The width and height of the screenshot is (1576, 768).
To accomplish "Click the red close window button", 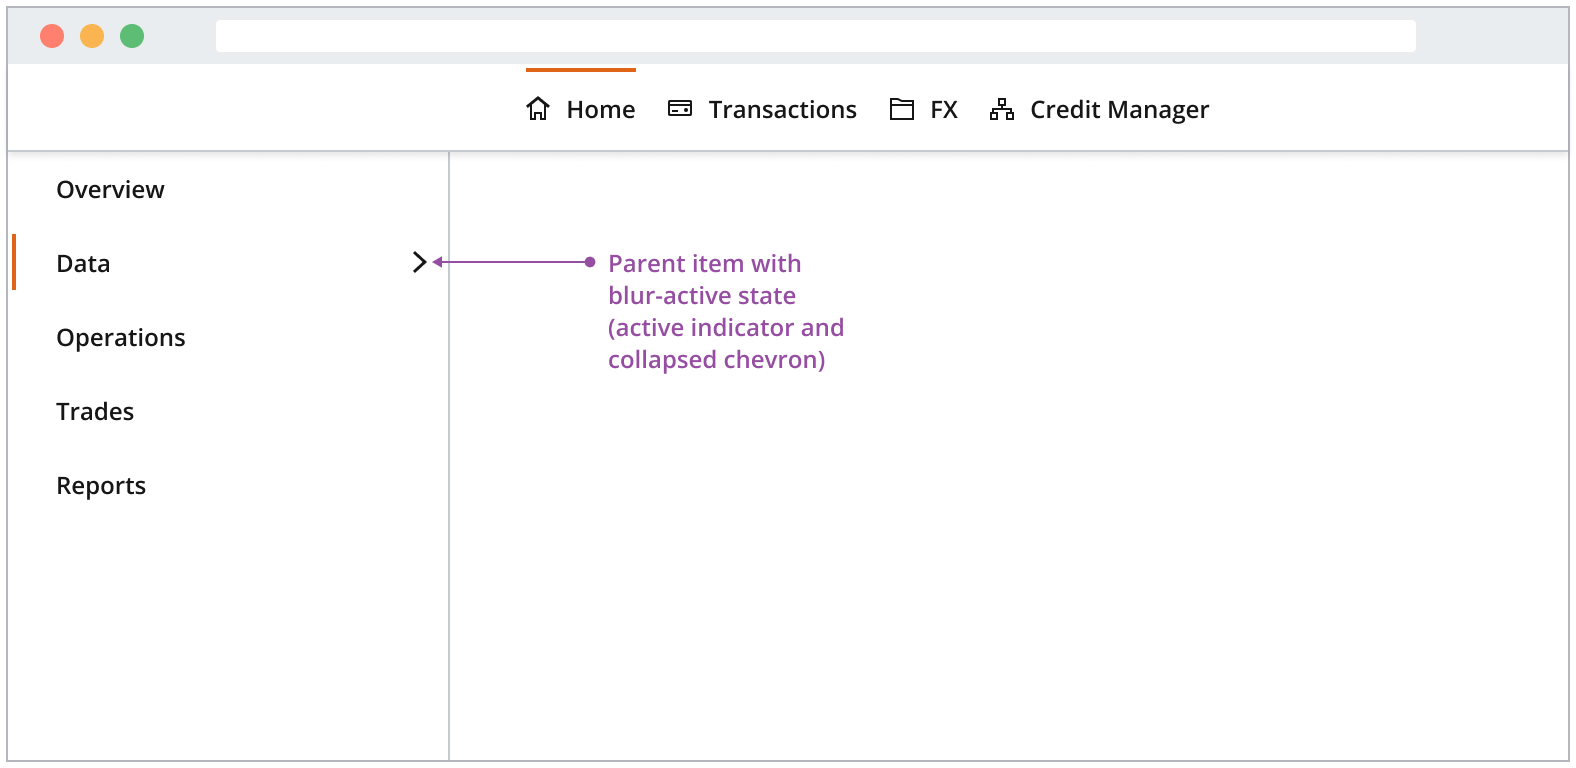I will pyautogui.click(x=52, y=36).
